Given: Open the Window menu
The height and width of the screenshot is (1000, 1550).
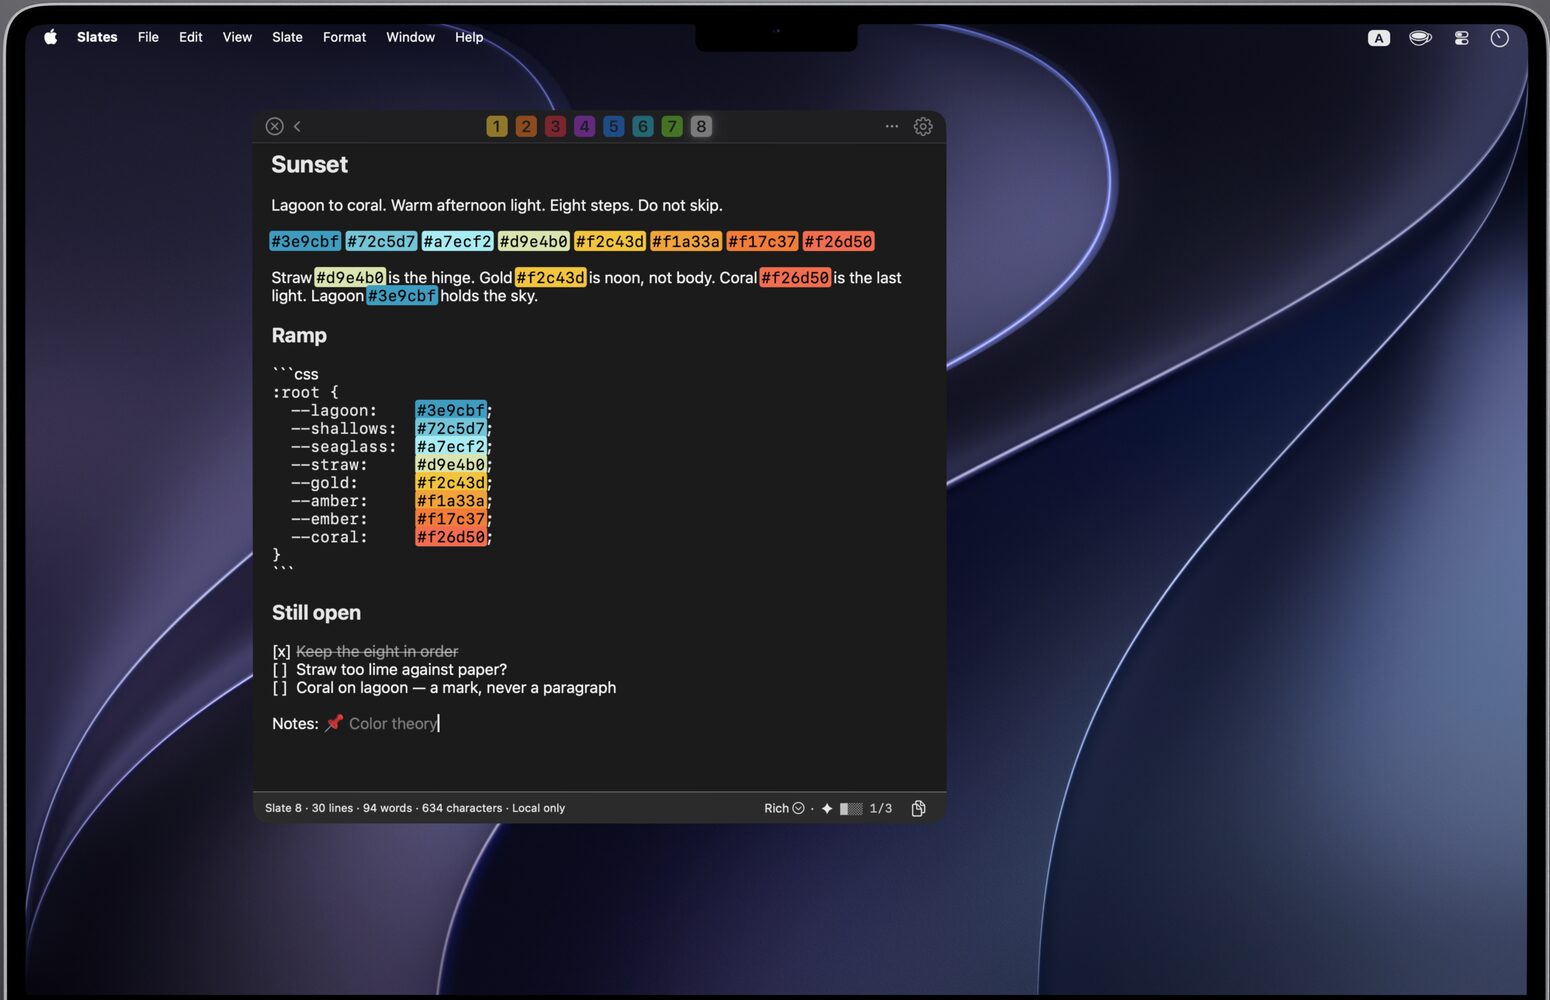Looking at the screenshot, I should [x=410, y=37].
